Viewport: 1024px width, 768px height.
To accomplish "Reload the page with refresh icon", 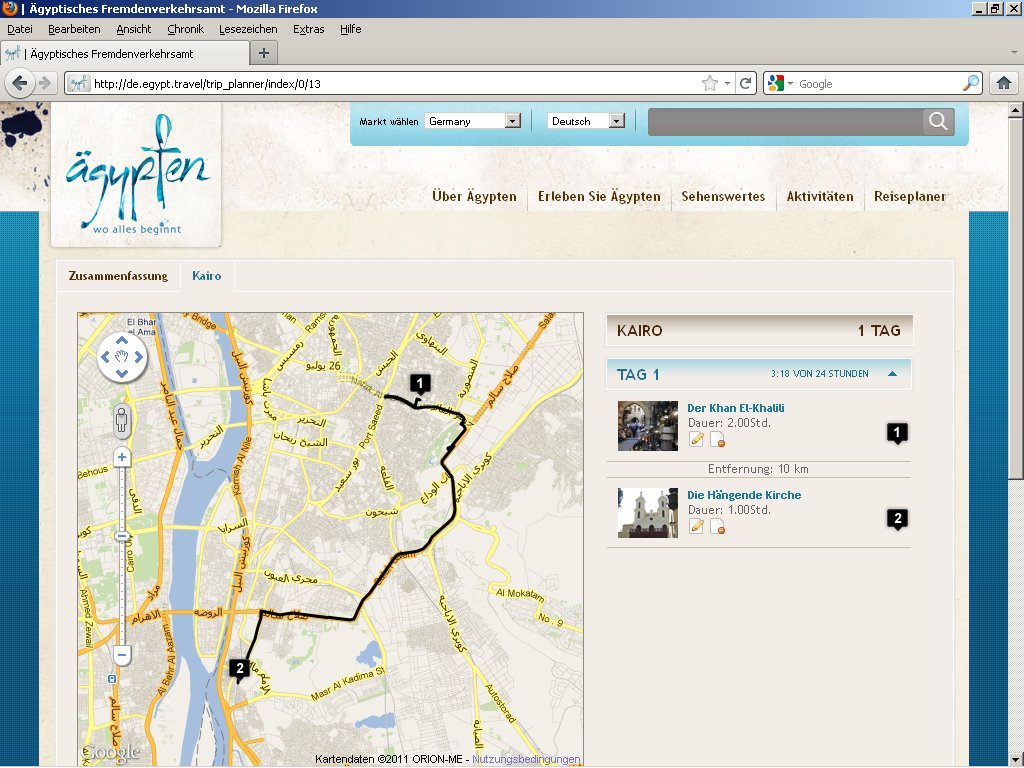I will tap(745, 84).
